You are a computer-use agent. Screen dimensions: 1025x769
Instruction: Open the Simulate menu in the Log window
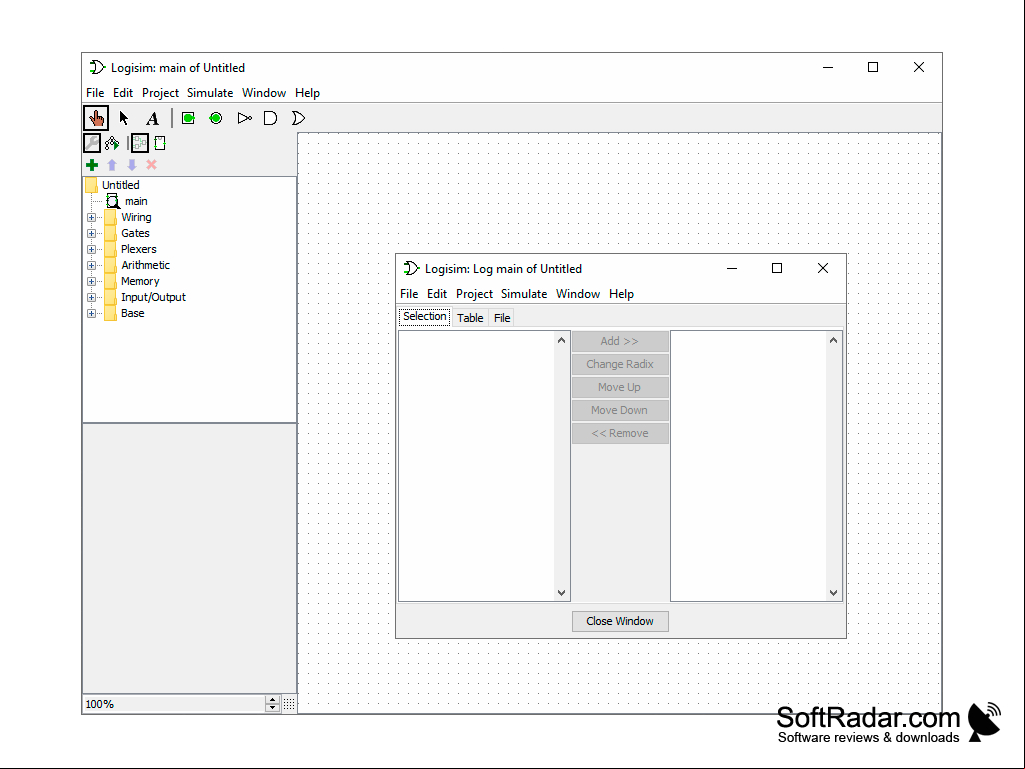pyautogui.click(x=524, y=294)
